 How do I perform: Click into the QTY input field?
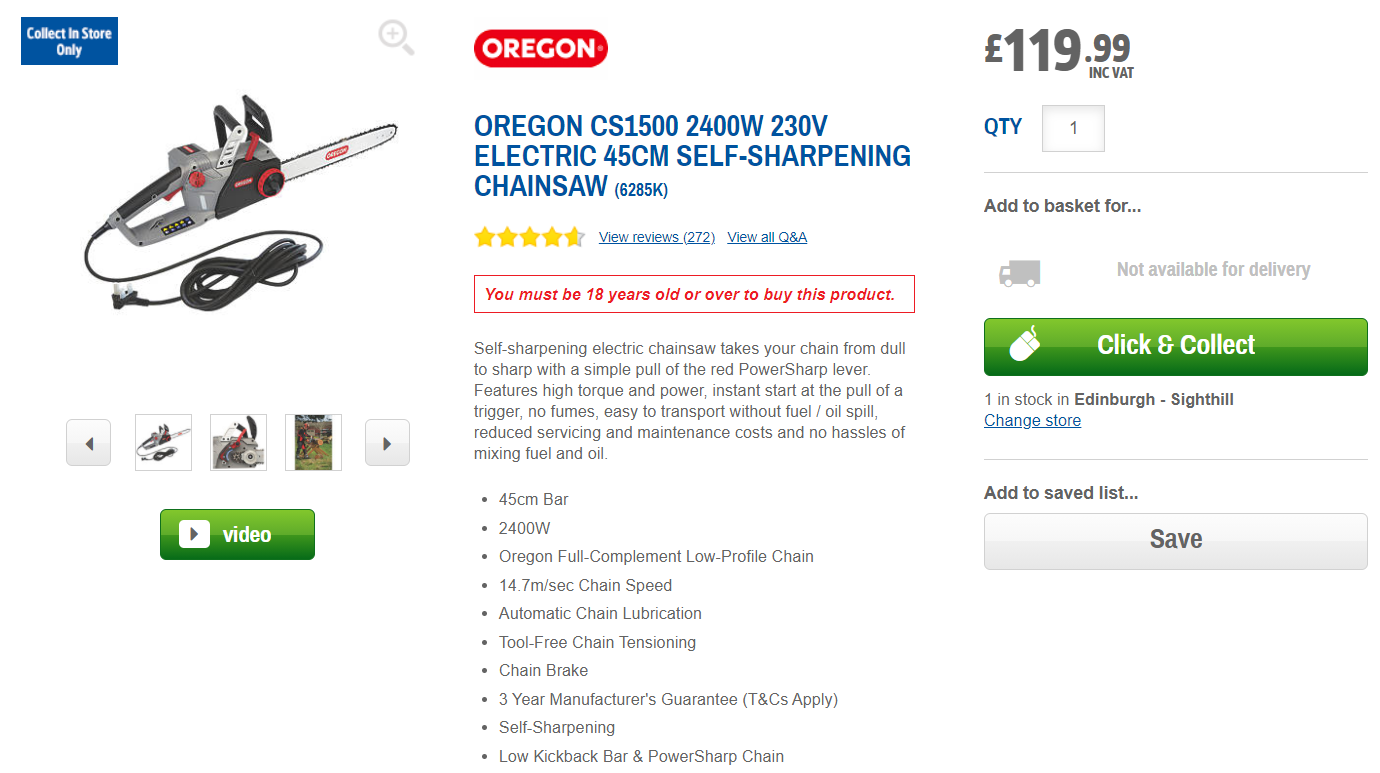[x=1073, y=128]
